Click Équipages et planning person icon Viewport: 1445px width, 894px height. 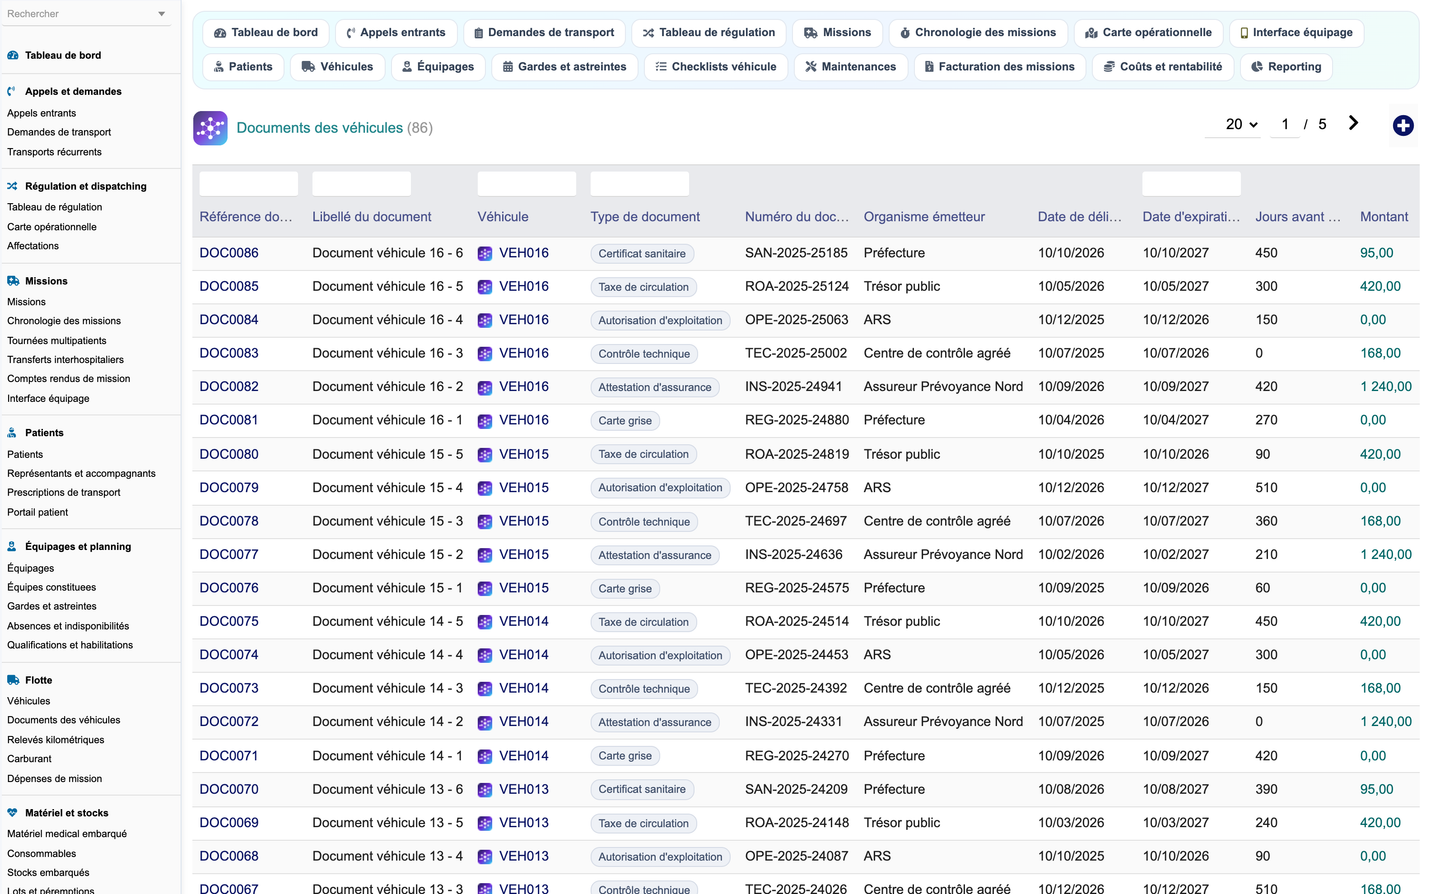pyautogui.click(x=13, y=547)
